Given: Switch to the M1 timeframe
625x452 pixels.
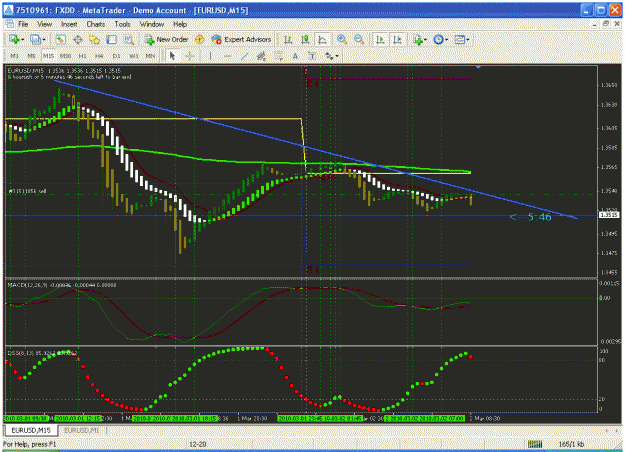Looking at the screenshot, I should coord(15,56).
